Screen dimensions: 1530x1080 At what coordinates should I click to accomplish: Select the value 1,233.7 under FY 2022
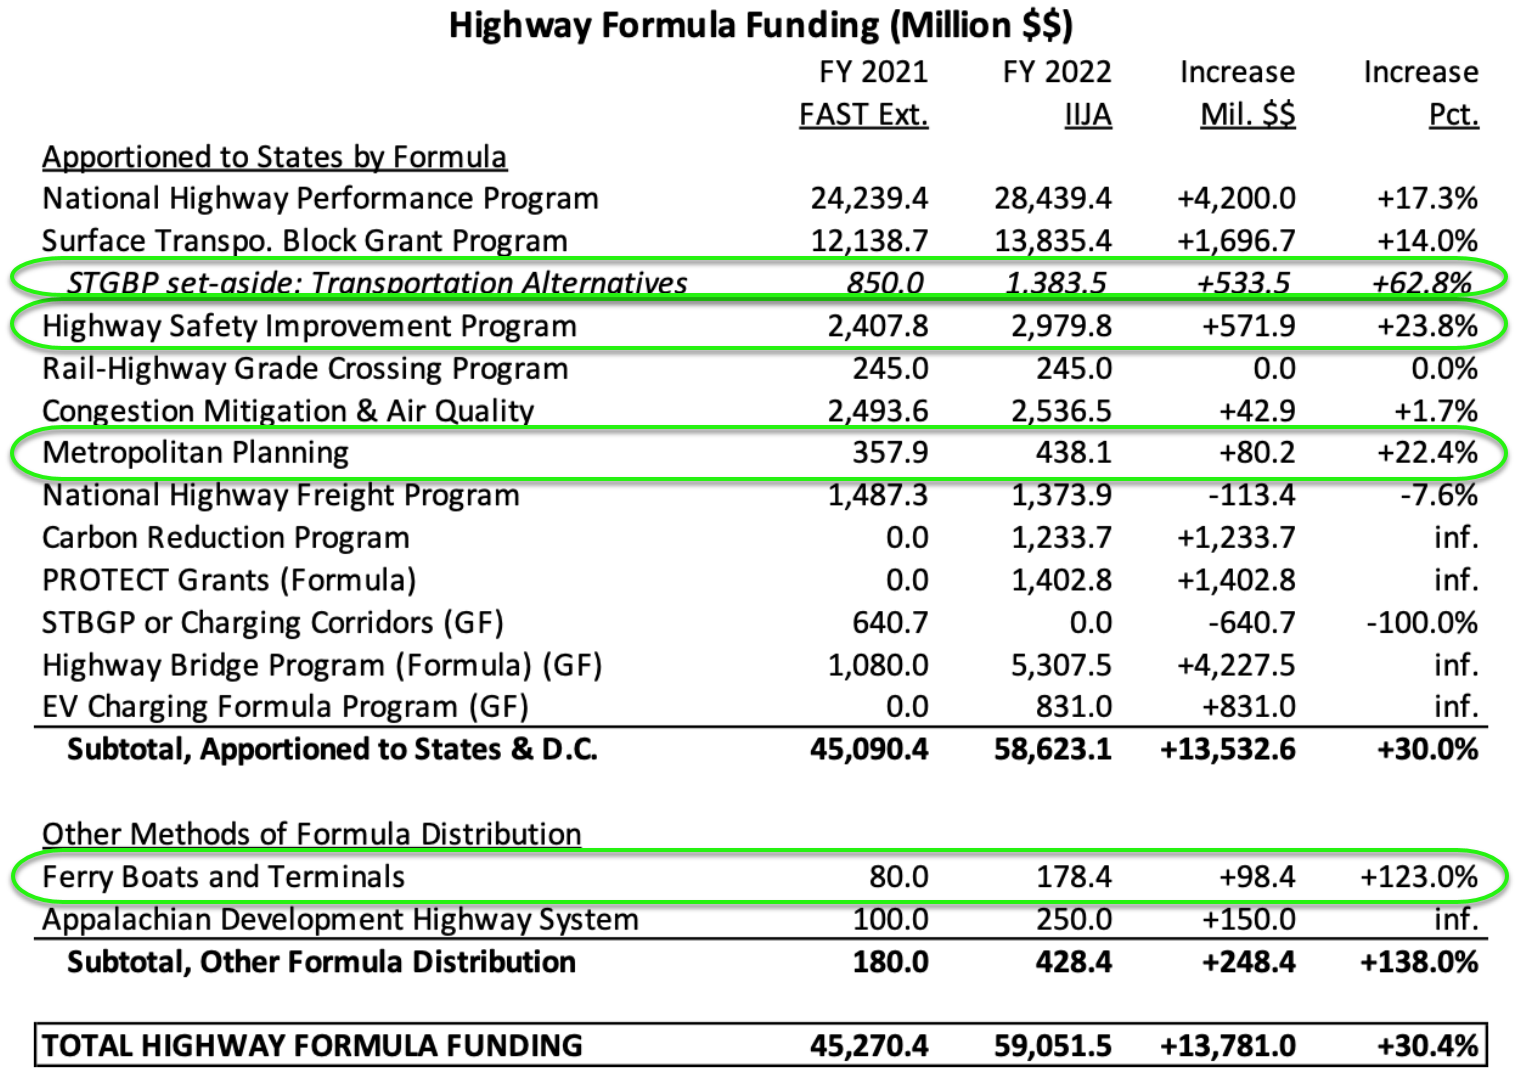pyautogui.click(x=1061, y=538)
